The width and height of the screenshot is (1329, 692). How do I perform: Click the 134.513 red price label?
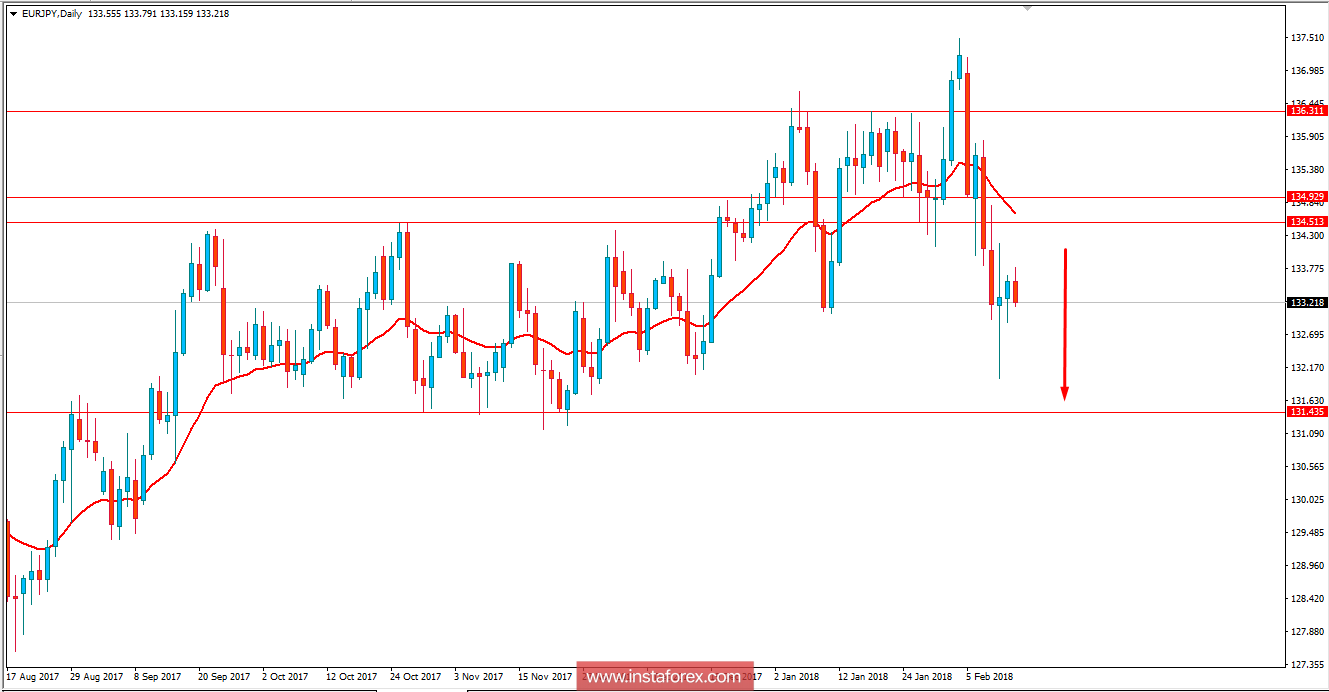[1305, 221]
